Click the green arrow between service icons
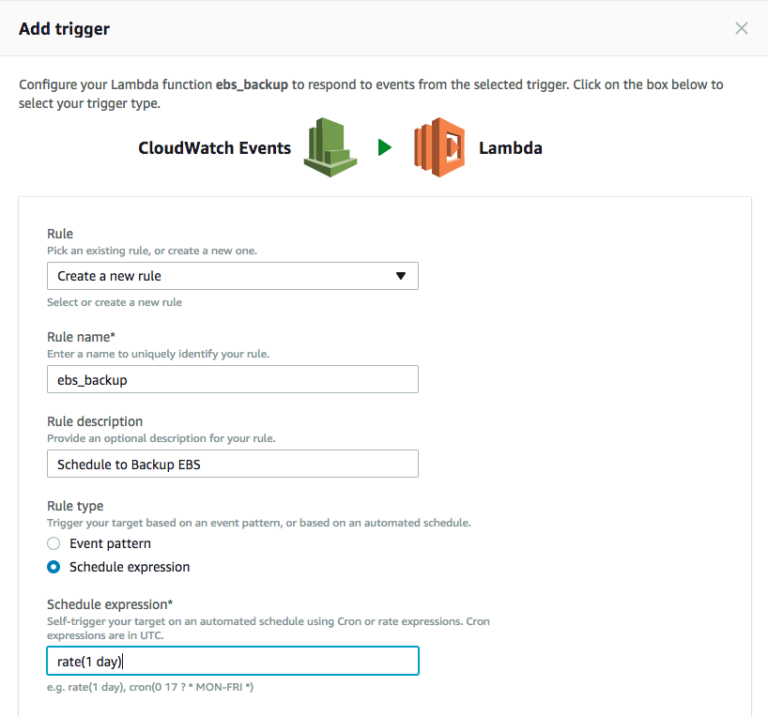The height and width of the screenshot is (717, 768). coord(385,147)
